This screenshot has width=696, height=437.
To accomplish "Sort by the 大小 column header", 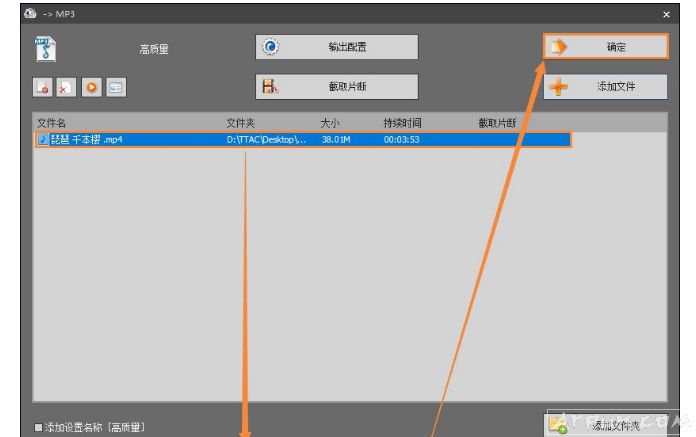I will coord(330,123).
